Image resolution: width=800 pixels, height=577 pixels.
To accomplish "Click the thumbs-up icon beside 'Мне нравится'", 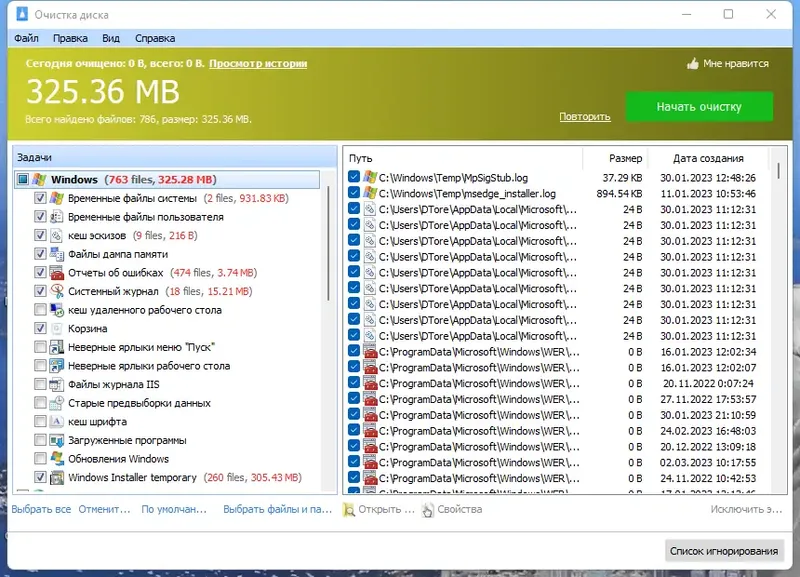I will [x=692, y=64].
